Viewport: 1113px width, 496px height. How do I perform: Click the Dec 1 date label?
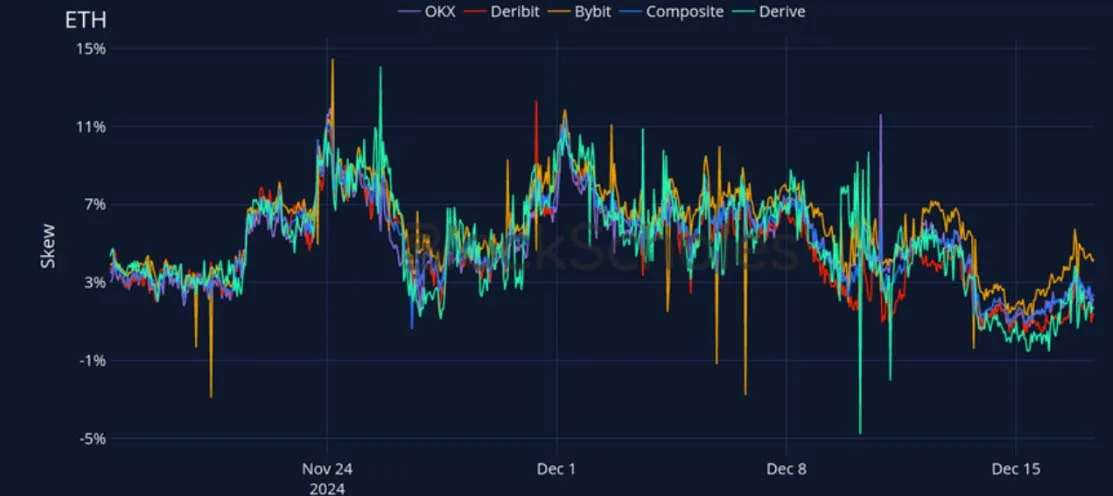point(557,469)
